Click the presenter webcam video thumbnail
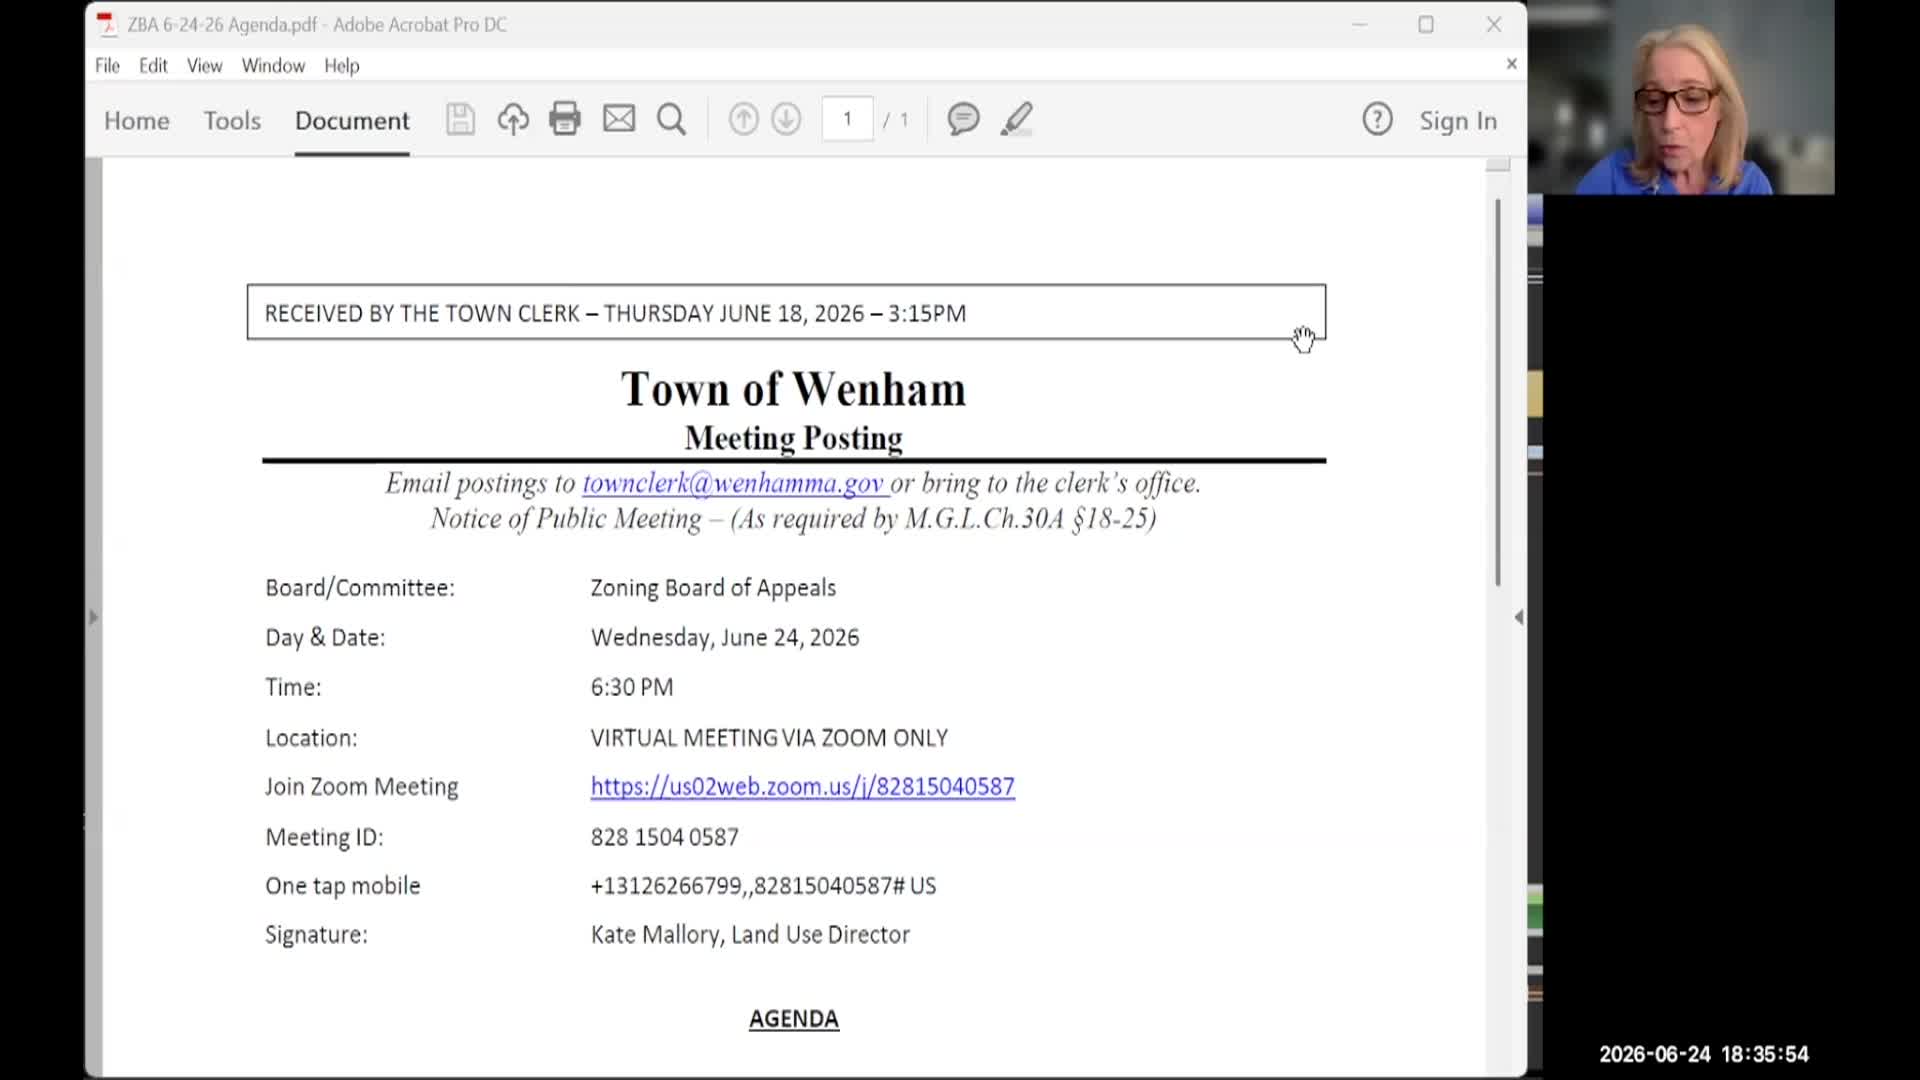The image size is (1920, 1080). [x=1681, y=97]
